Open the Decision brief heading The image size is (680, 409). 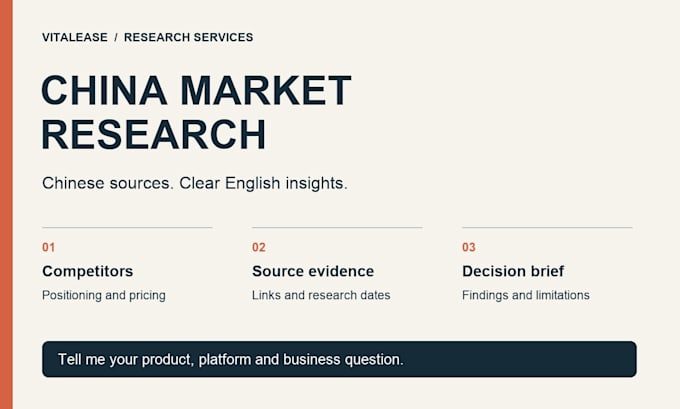coord(513,271)
